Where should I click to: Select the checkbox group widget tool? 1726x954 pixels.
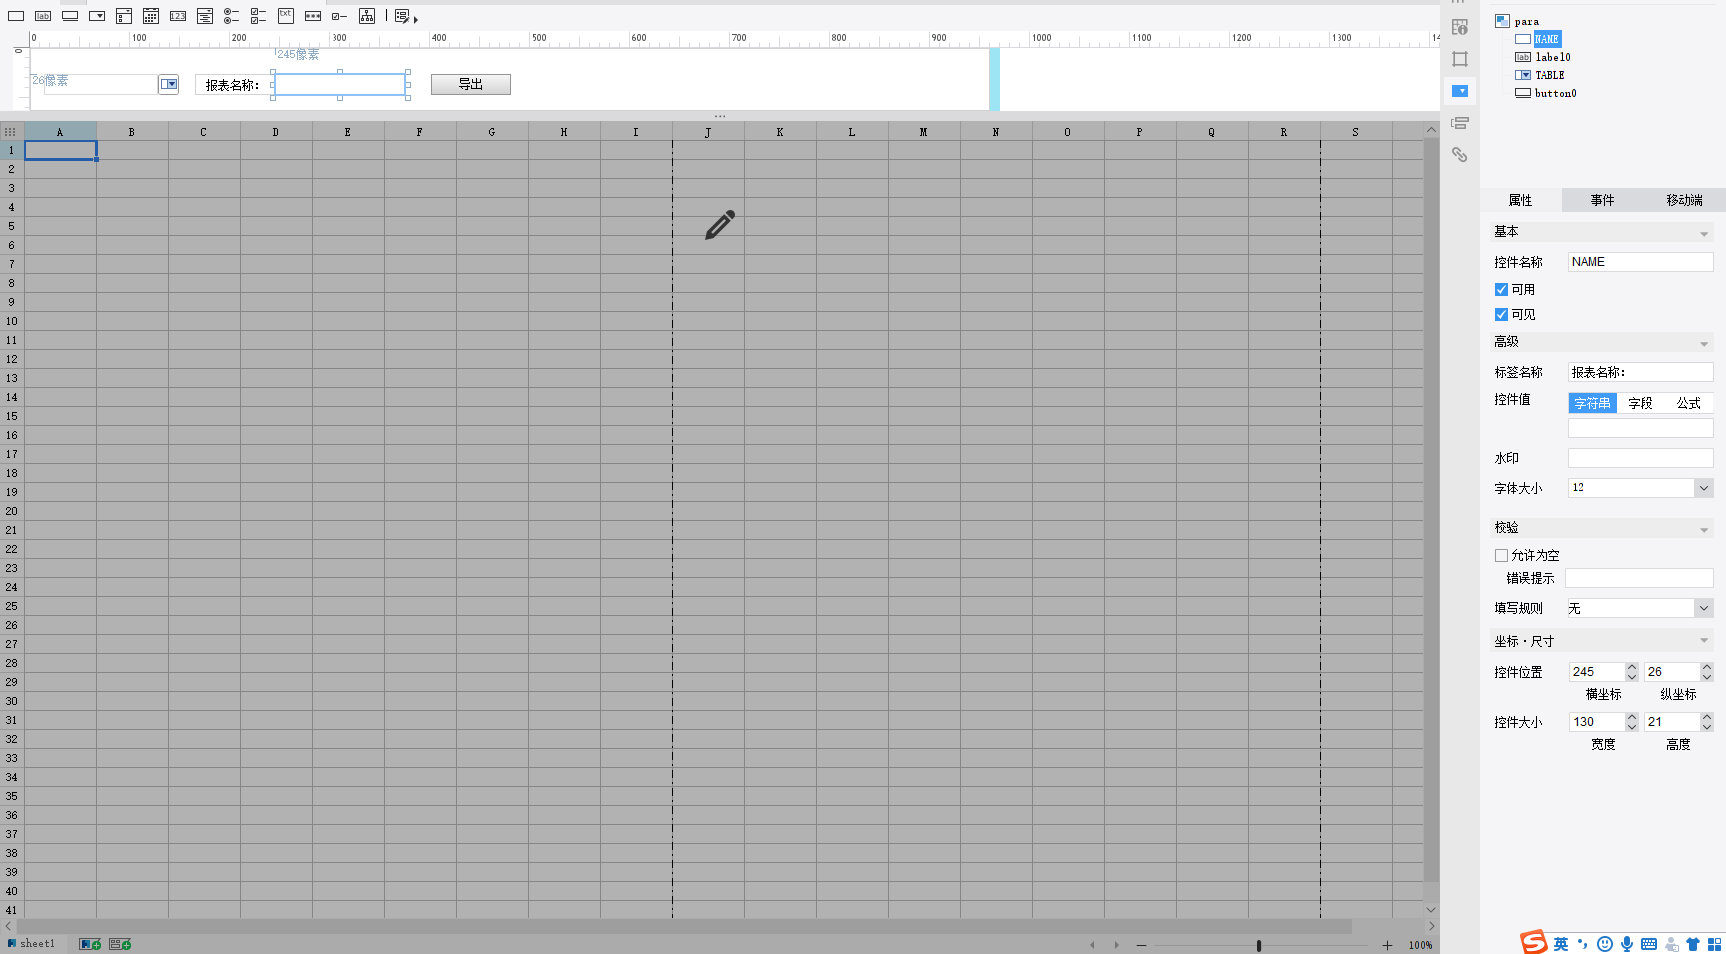pos(258,16)
